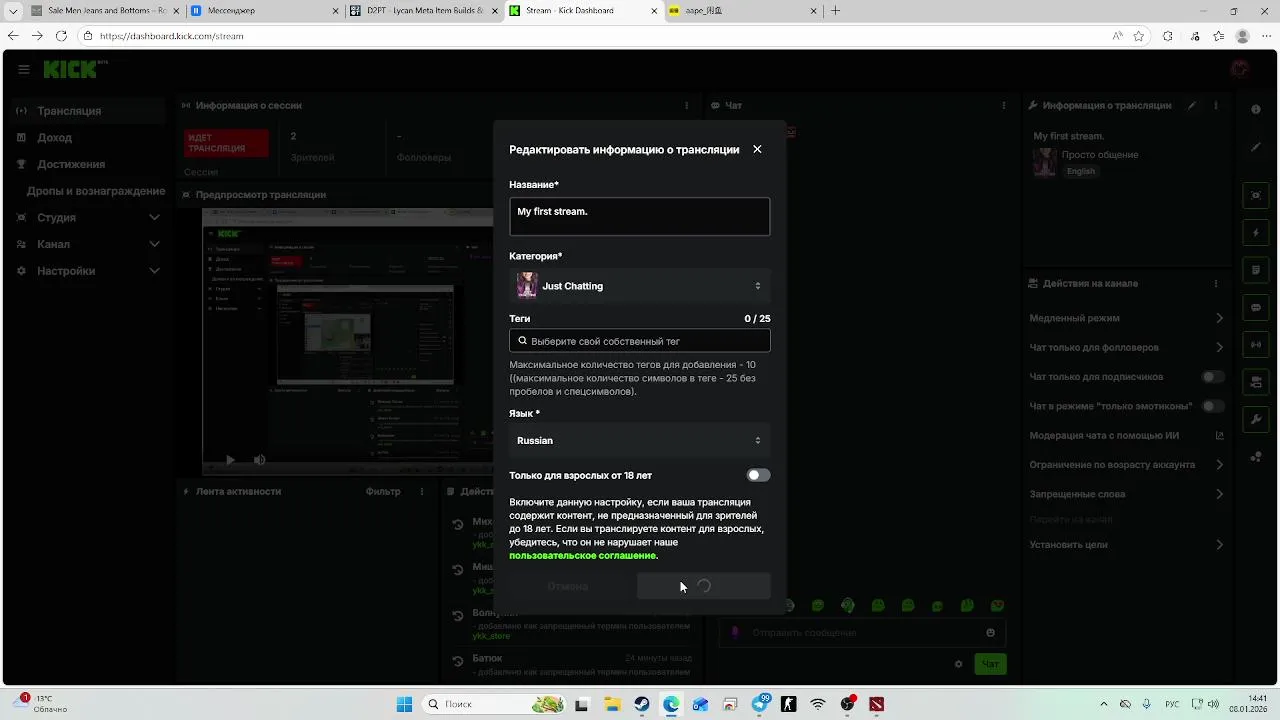Viewport: 1280px width, 720px height.
Task: Expand the Студия sidebar section
Action: coord(88,217)
